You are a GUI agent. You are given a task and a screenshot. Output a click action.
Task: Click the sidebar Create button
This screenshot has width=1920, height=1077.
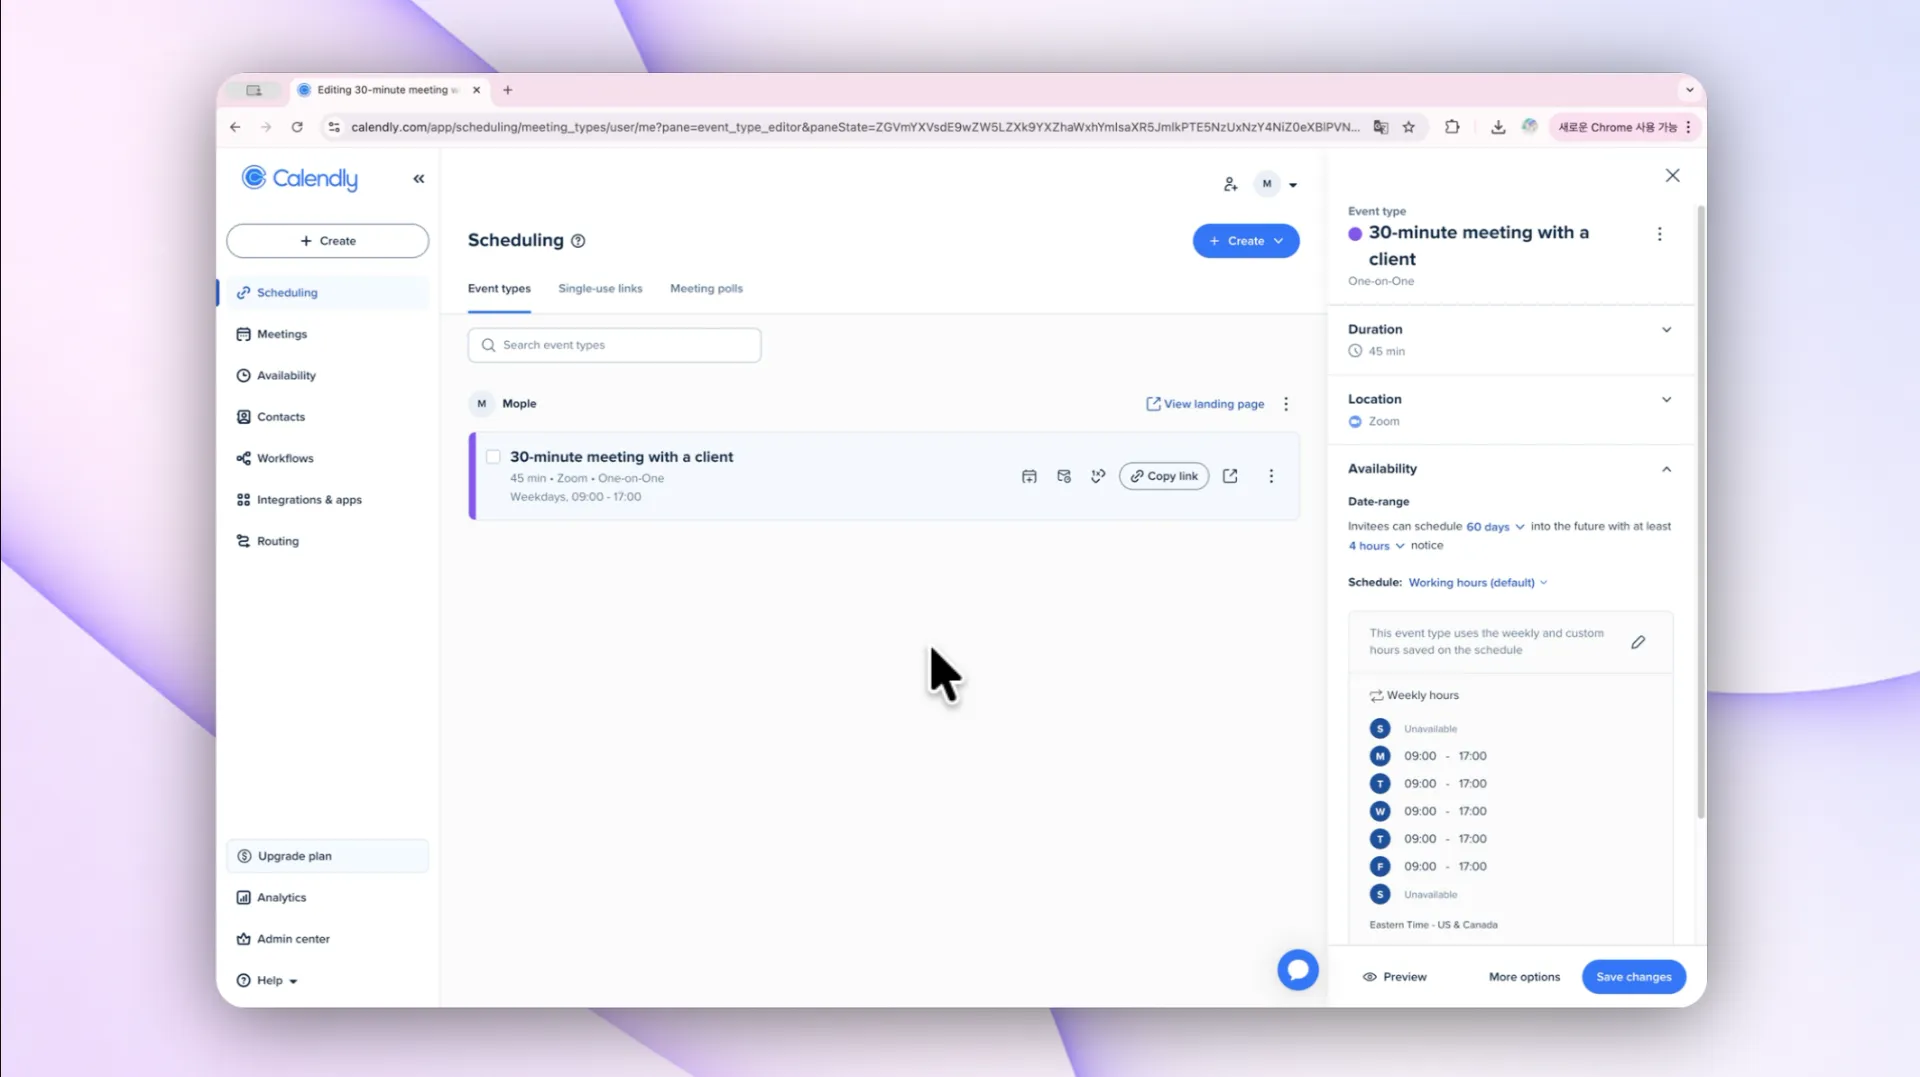pyautogui.click(x=327, y=241)
